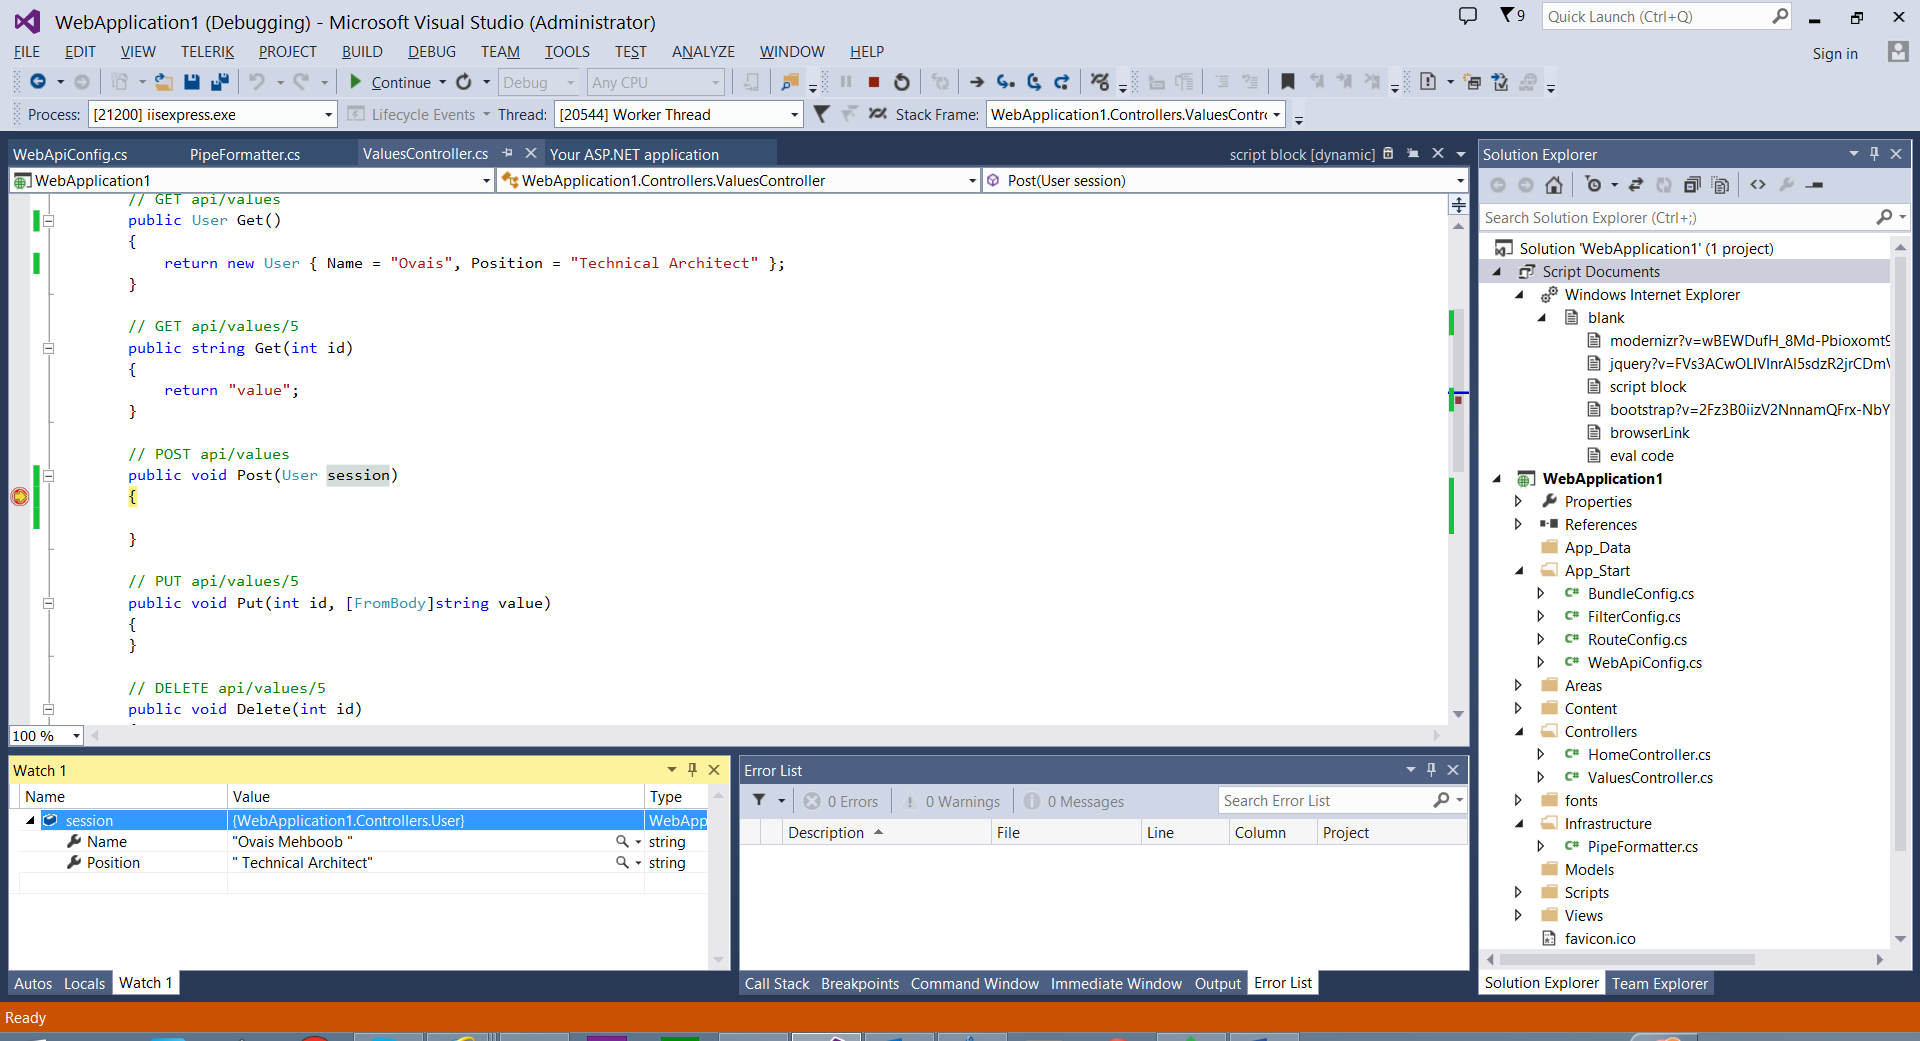Toggle the 0 Messages filter button
Screen dimensions: 1920x1041
pos(1074,801)
